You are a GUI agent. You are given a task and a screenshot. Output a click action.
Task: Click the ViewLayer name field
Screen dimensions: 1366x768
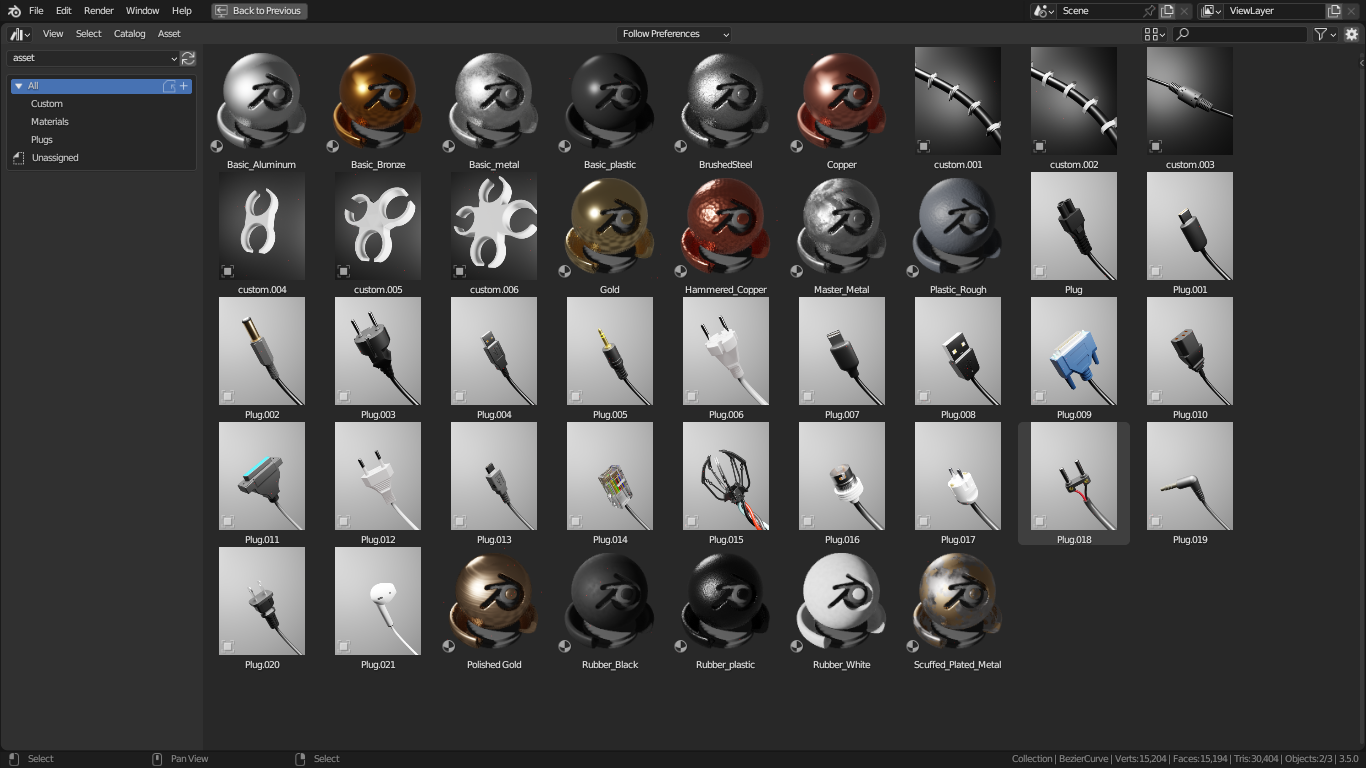[1275, 11]
